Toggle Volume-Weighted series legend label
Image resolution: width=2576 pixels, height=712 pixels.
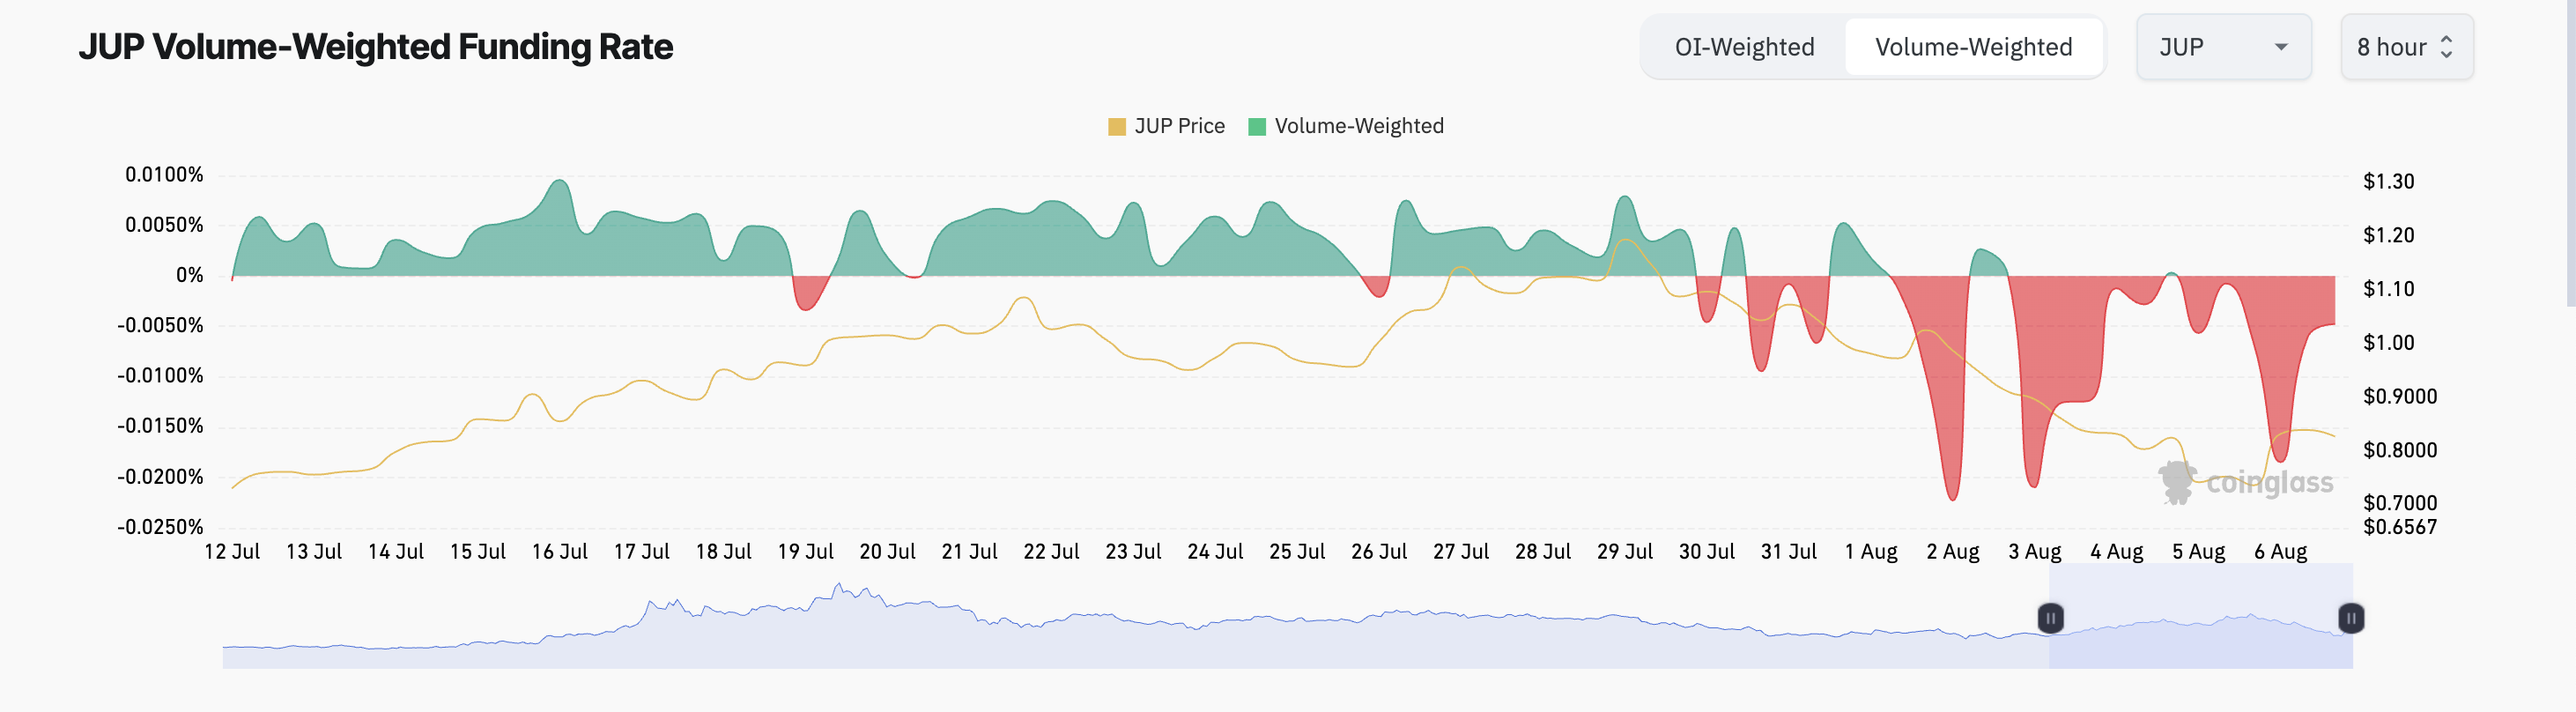click(1359, 126)
